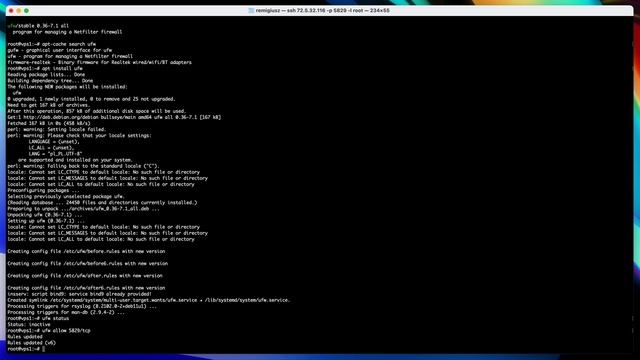640x360 pixels.
Task: Click the '/etc/ufw/before.rules' config file line
Action: pos(86,251)
